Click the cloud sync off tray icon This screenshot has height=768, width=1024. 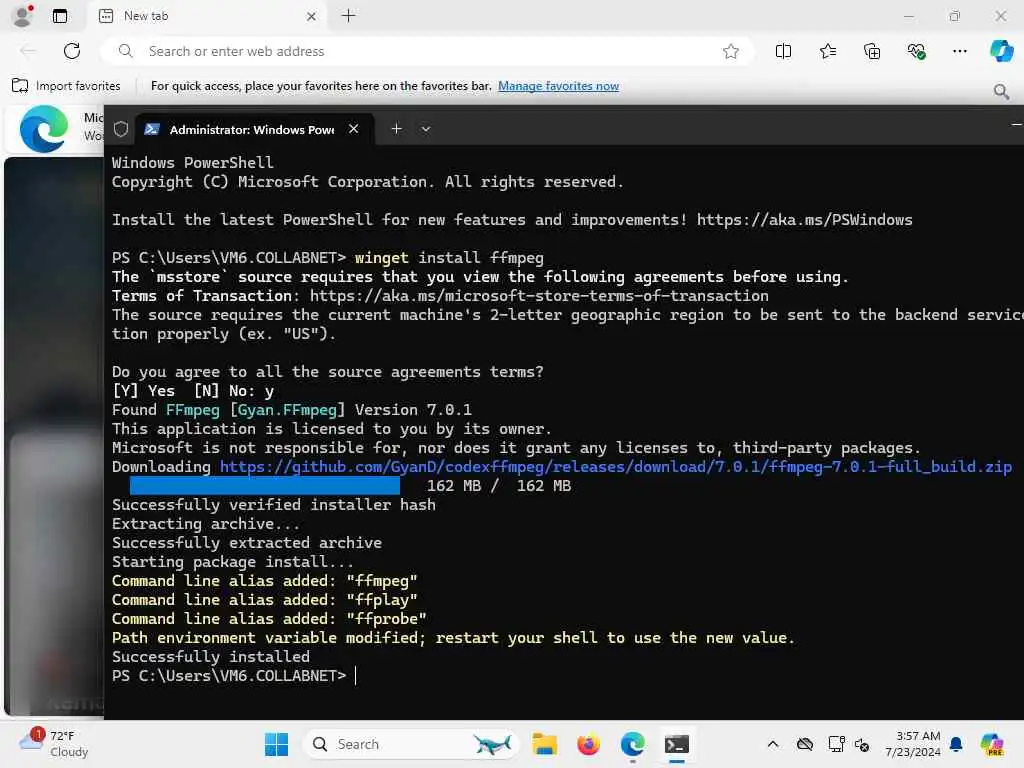(805, 744)
